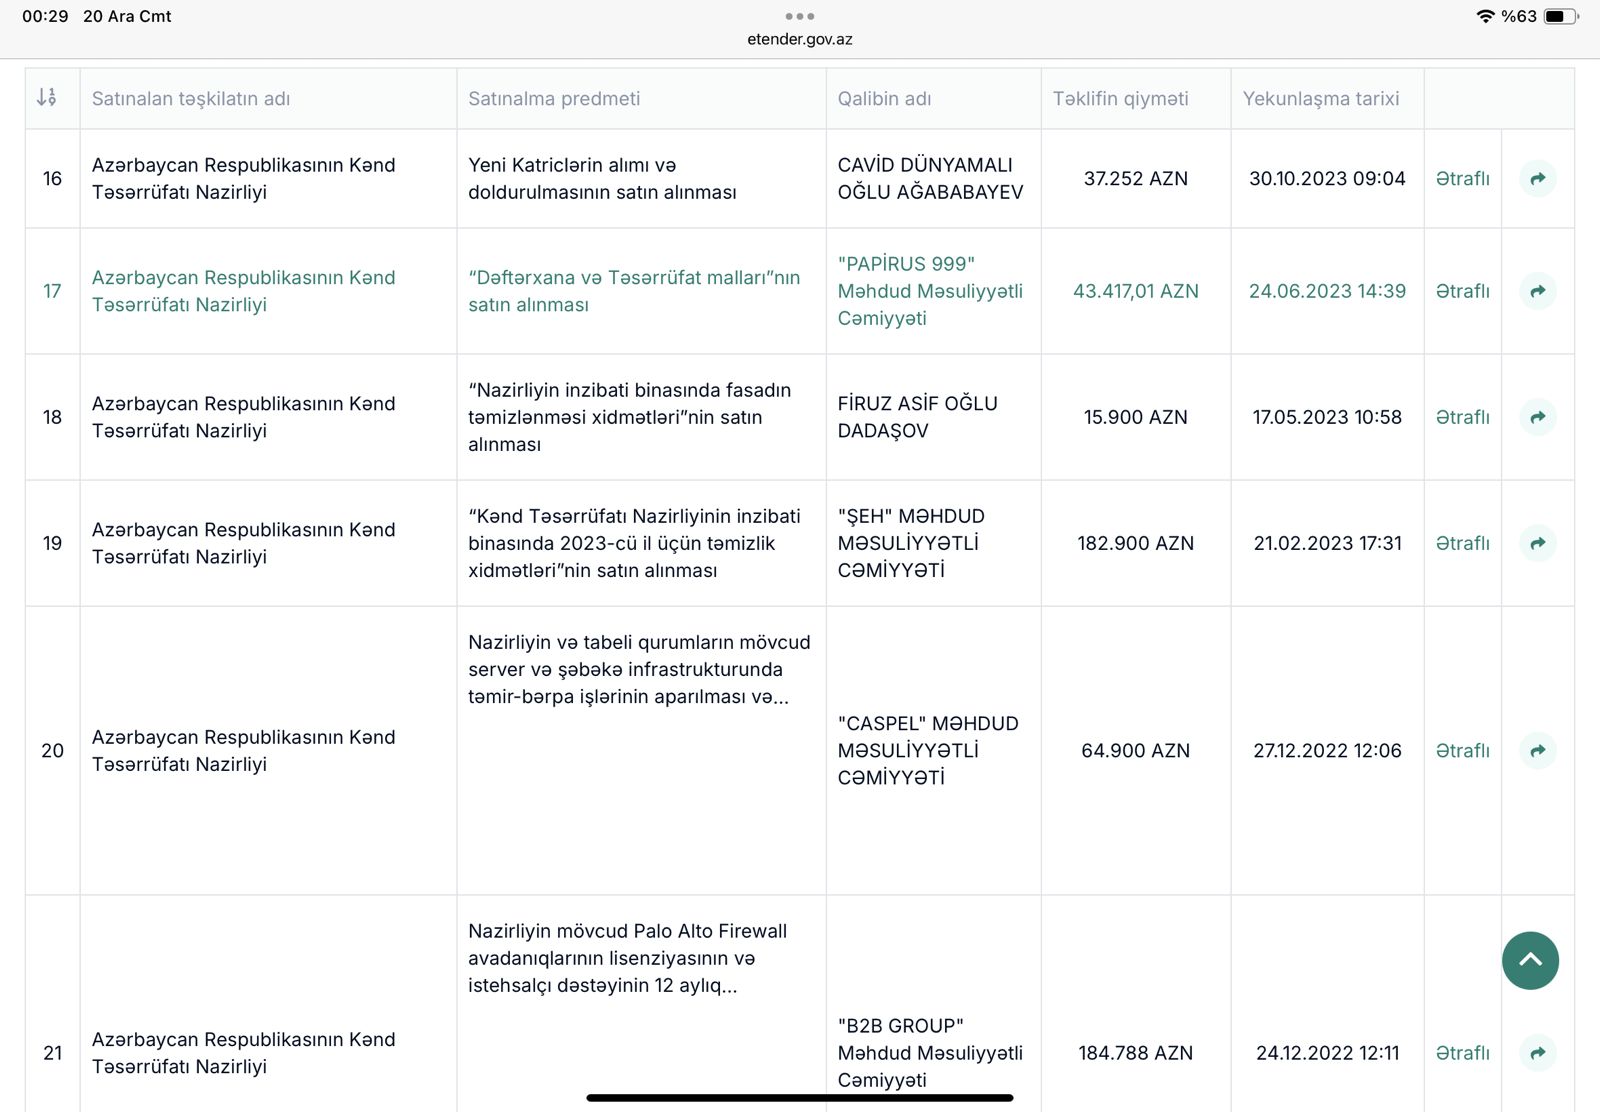
Task: Click the green scroll-to-top arrow button
Action: (1530, 960)
